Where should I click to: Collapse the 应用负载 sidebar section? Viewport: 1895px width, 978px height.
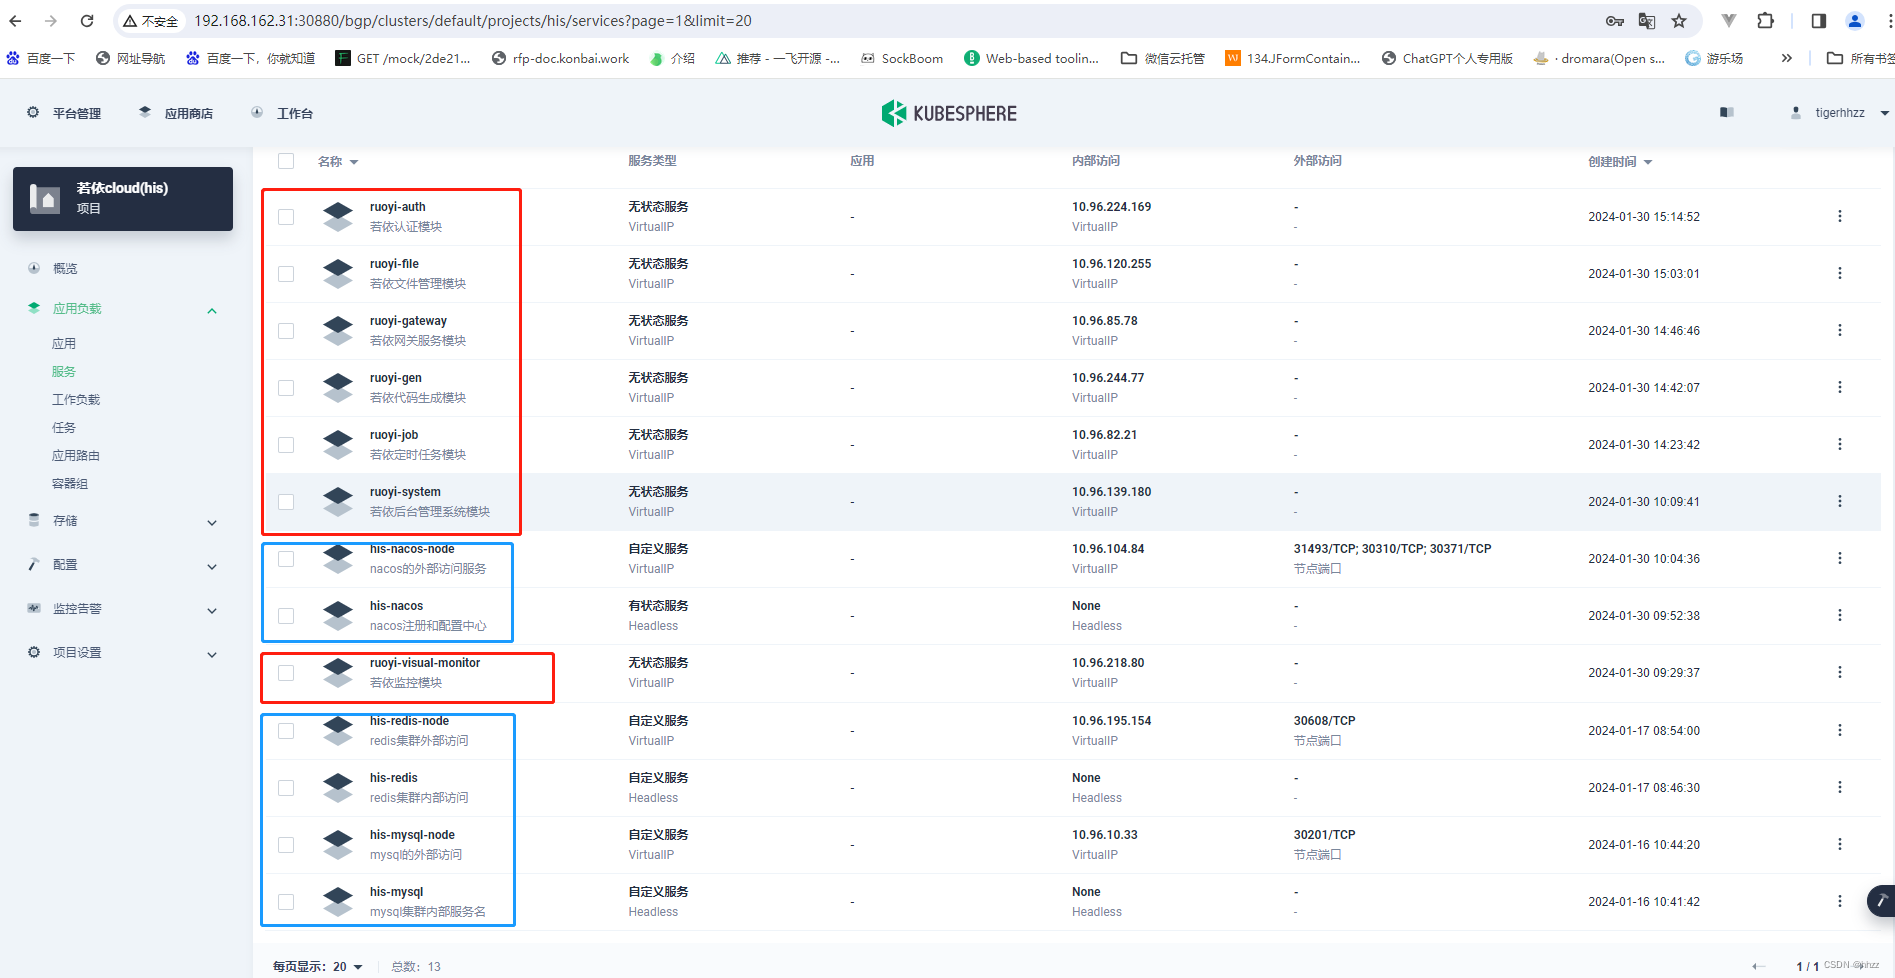point(212,310)
